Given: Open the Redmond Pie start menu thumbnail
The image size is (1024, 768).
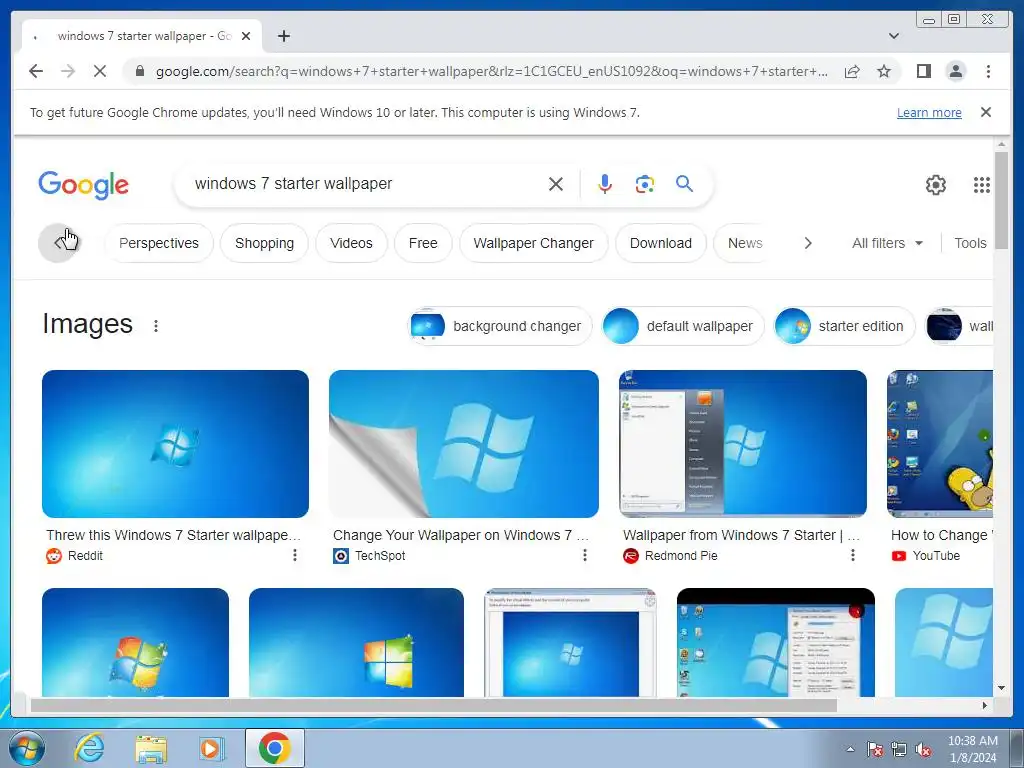Looking at the screenshot, I should click(x=743, y=444).
